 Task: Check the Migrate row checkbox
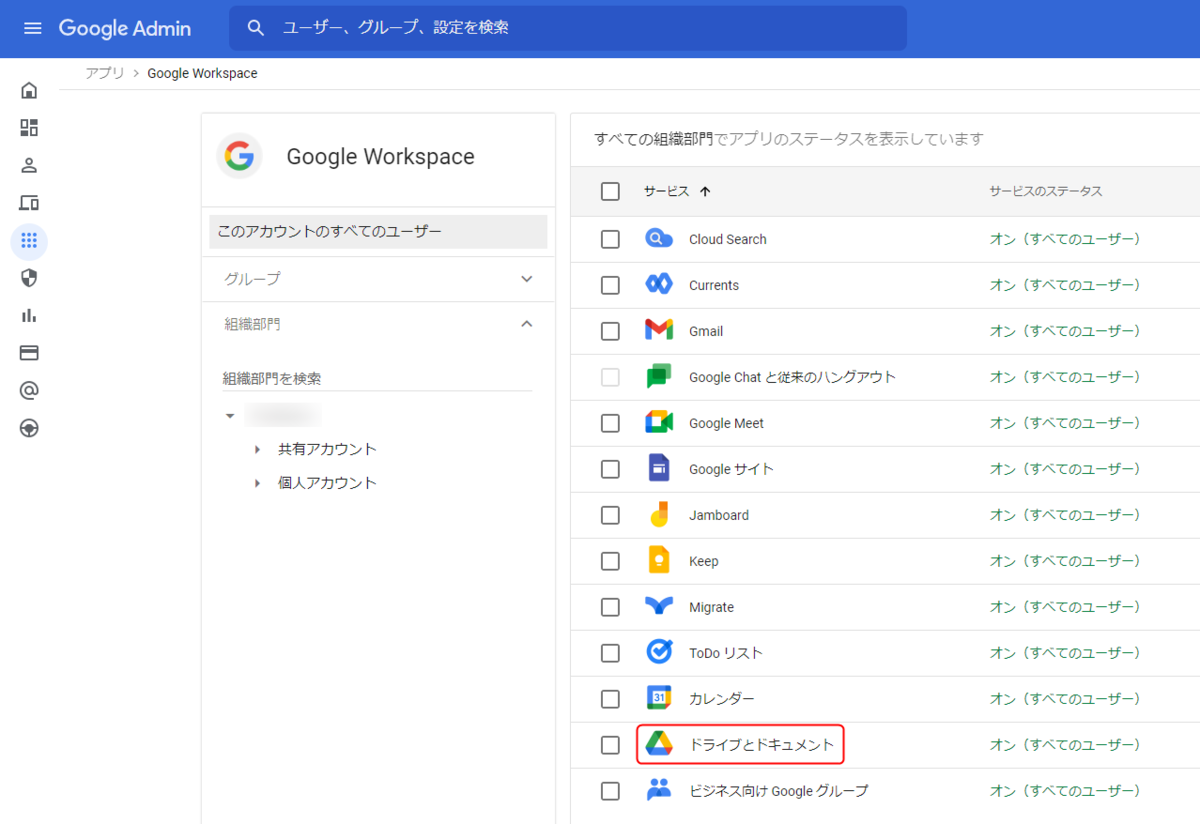click(610, 607)
